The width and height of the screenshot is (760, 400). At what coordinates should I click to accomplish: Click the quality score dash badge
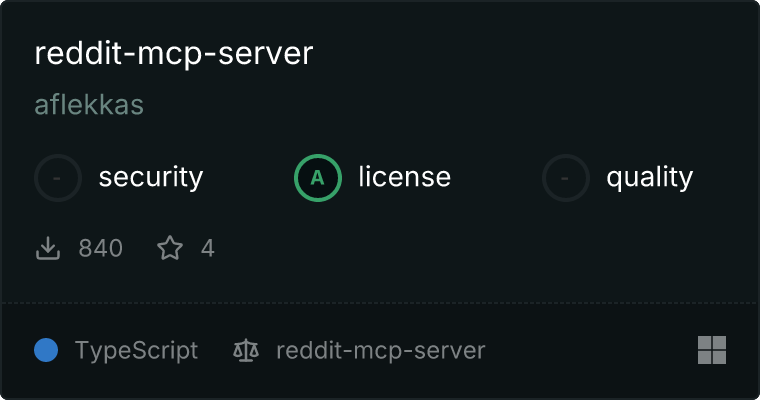pos(566,178)
